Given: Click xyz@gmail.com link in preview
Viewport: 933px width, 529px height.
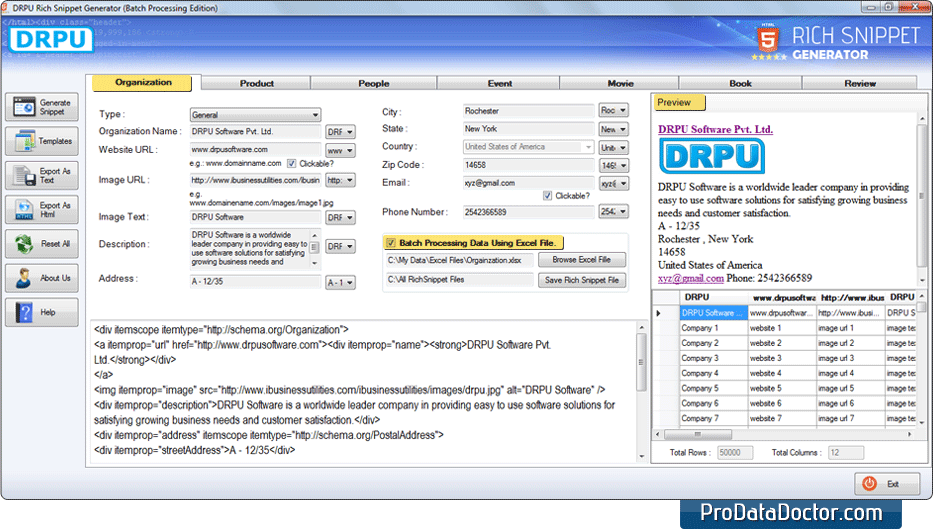Looking at the screenshot, I should point(690,278).
